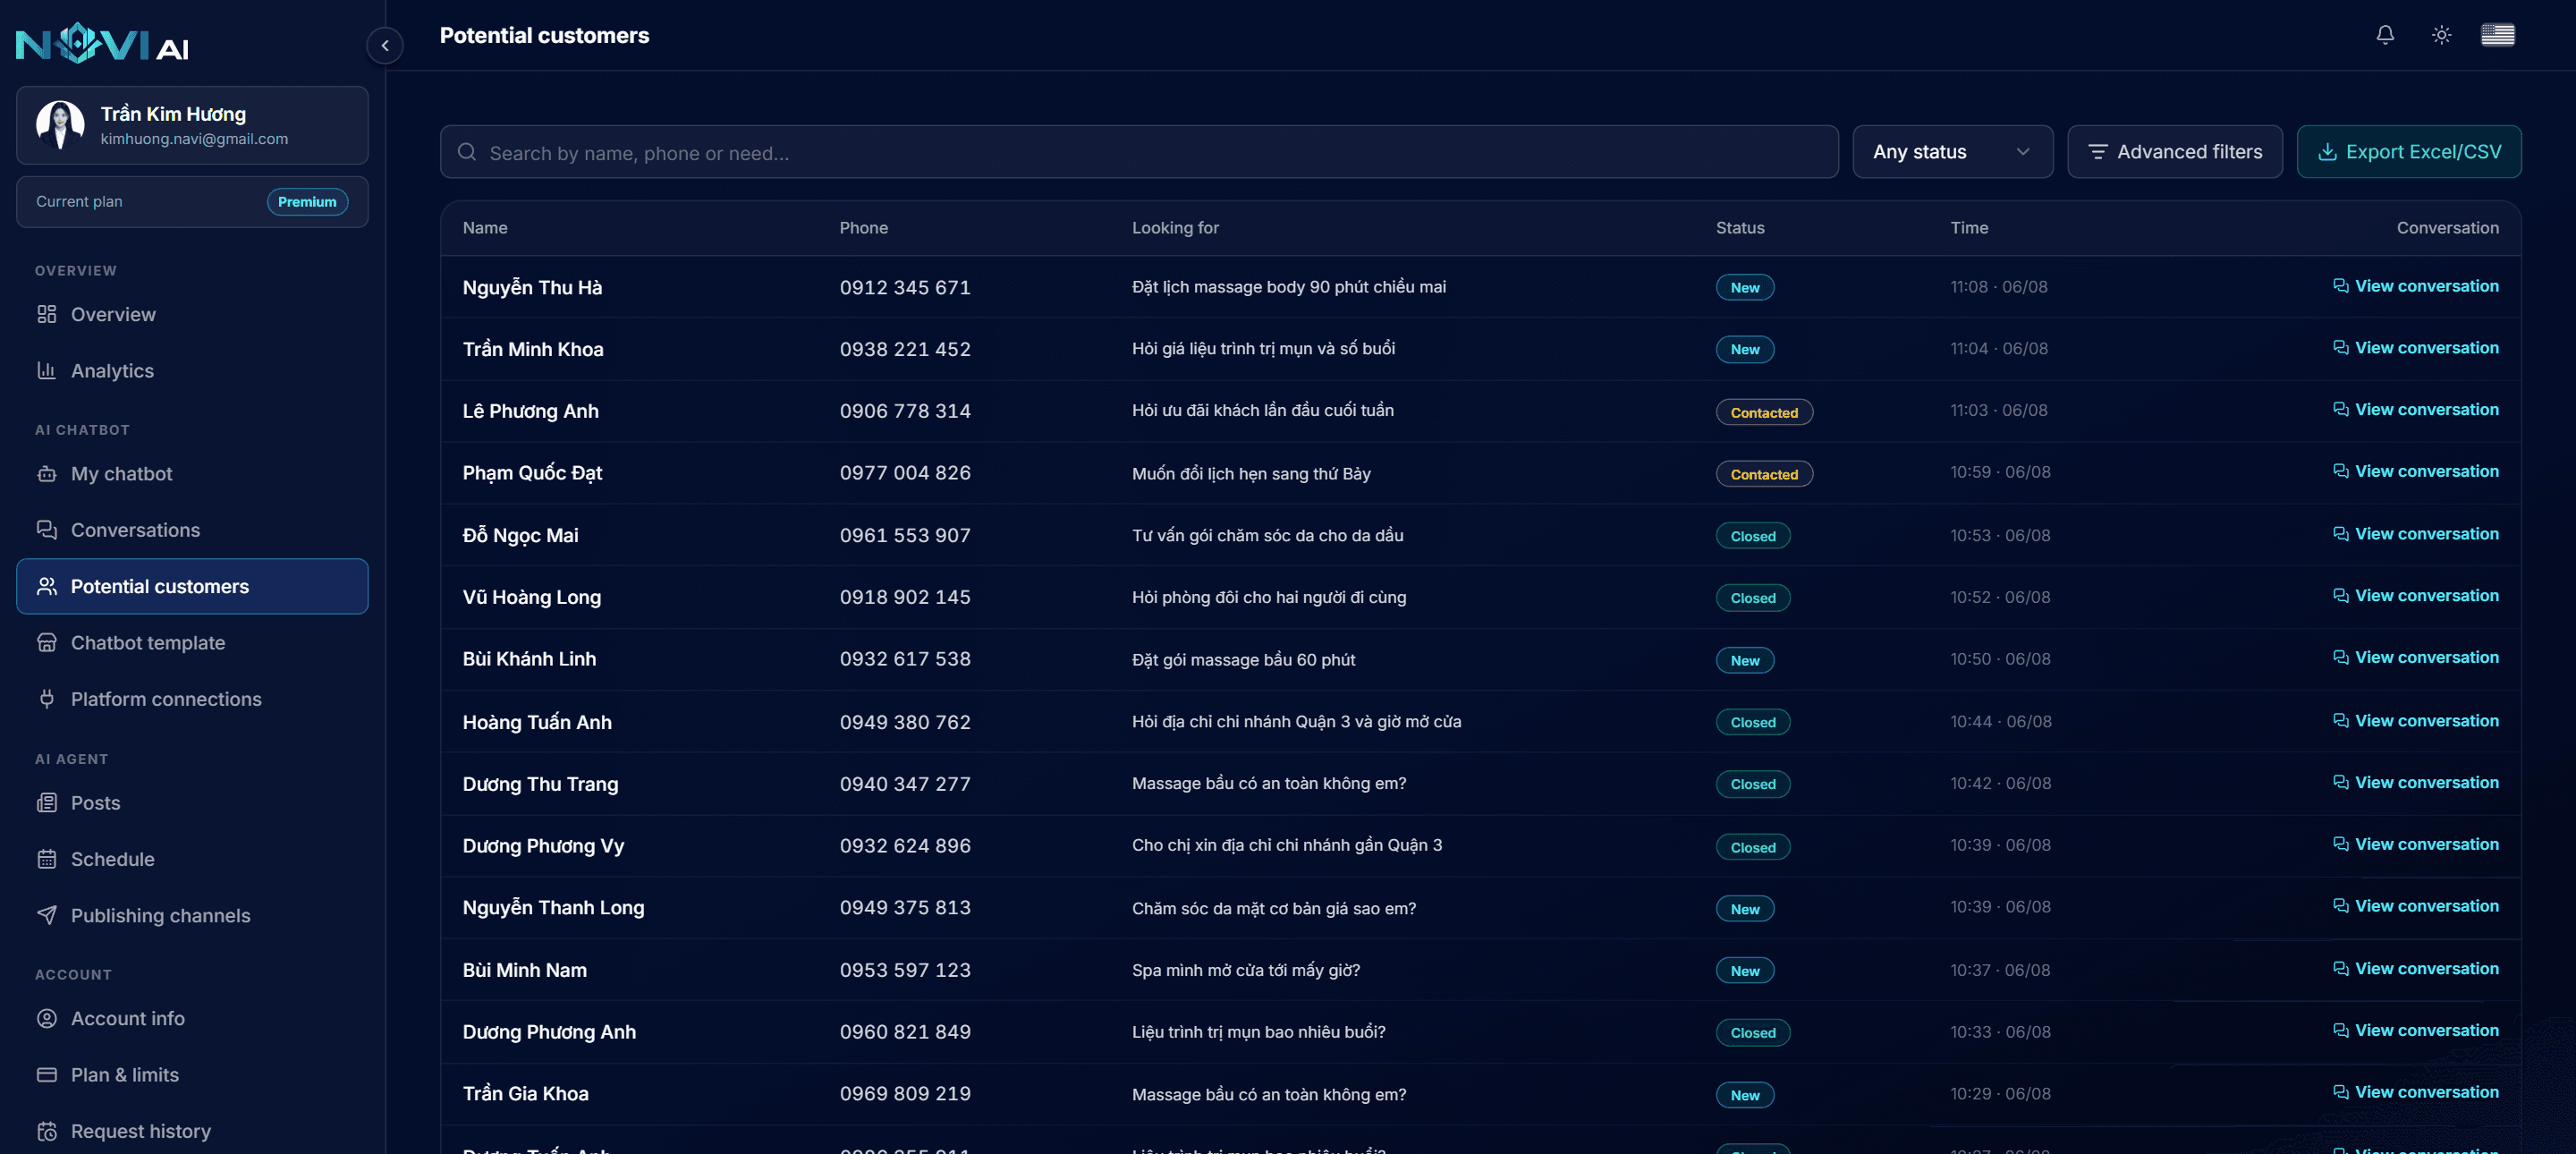This screenshot has width=2576, height=1154.
Task: Click the Conversations chat icon
Action: [x=47, y=530]
